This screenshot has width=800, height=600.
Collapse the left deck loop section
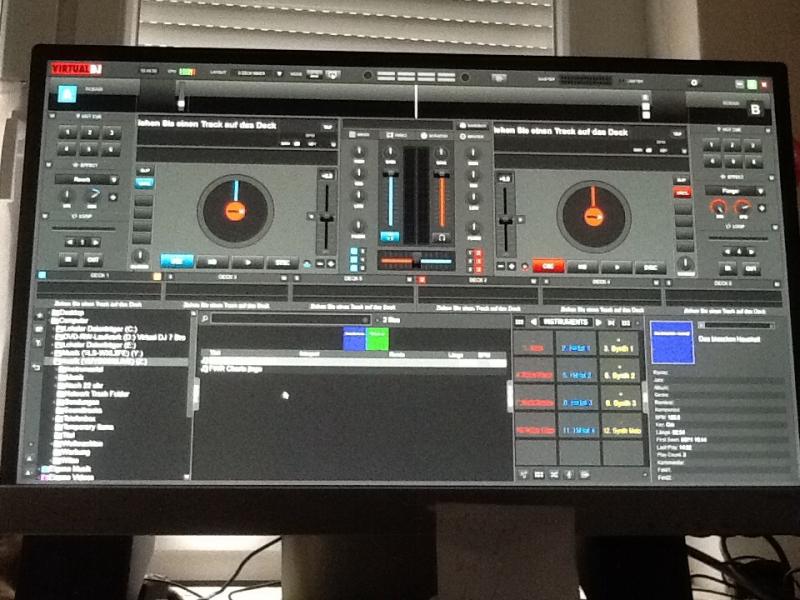pyautogui.click(x=44, y=216)
